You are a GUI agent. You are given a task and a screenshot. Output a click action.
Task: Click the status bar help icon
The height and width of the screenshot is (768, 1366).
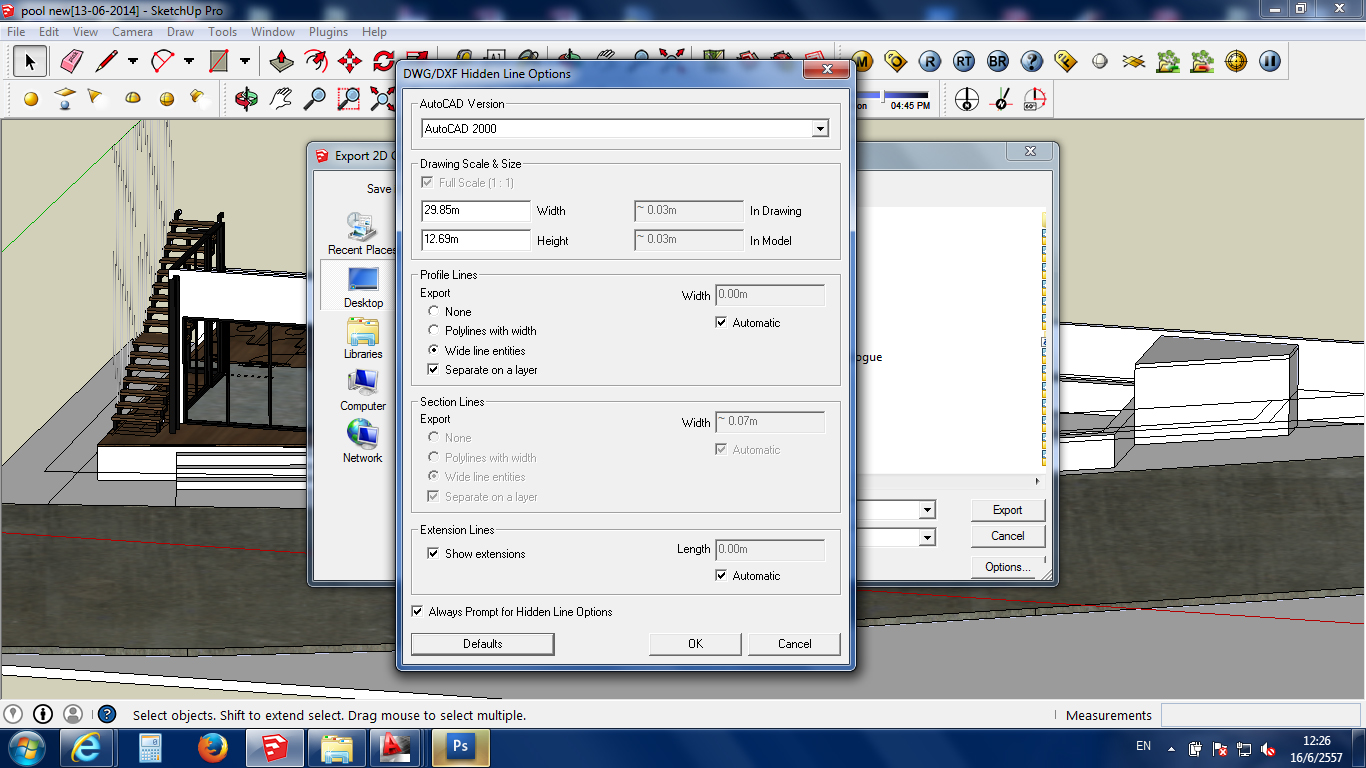point(107,715)
